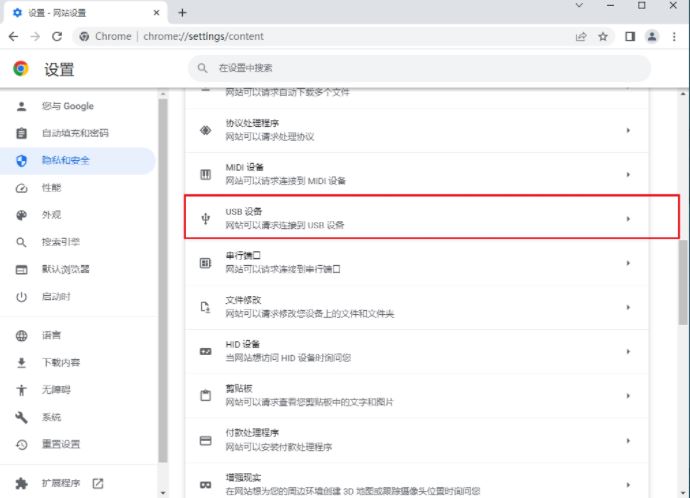Open 串行端口 permission row

tap(416, 263)
